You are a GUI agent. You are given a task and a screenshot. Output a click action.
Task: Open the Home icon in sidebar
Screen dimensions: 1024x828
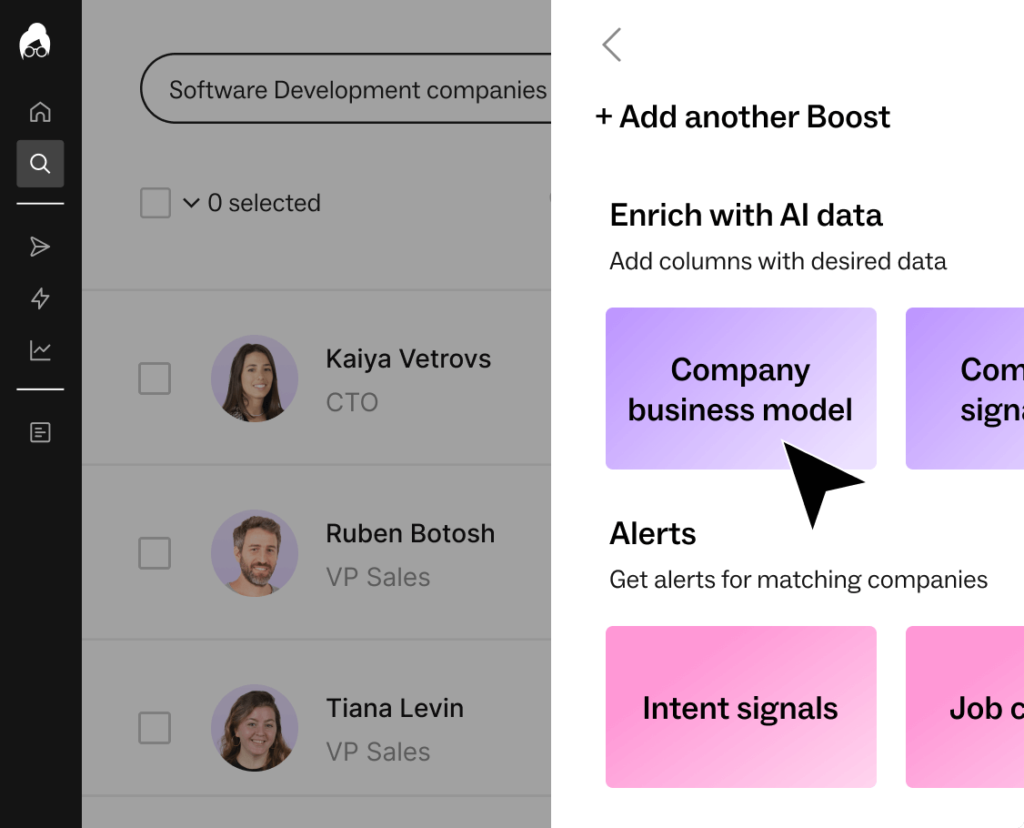click(x=40, y=112)
